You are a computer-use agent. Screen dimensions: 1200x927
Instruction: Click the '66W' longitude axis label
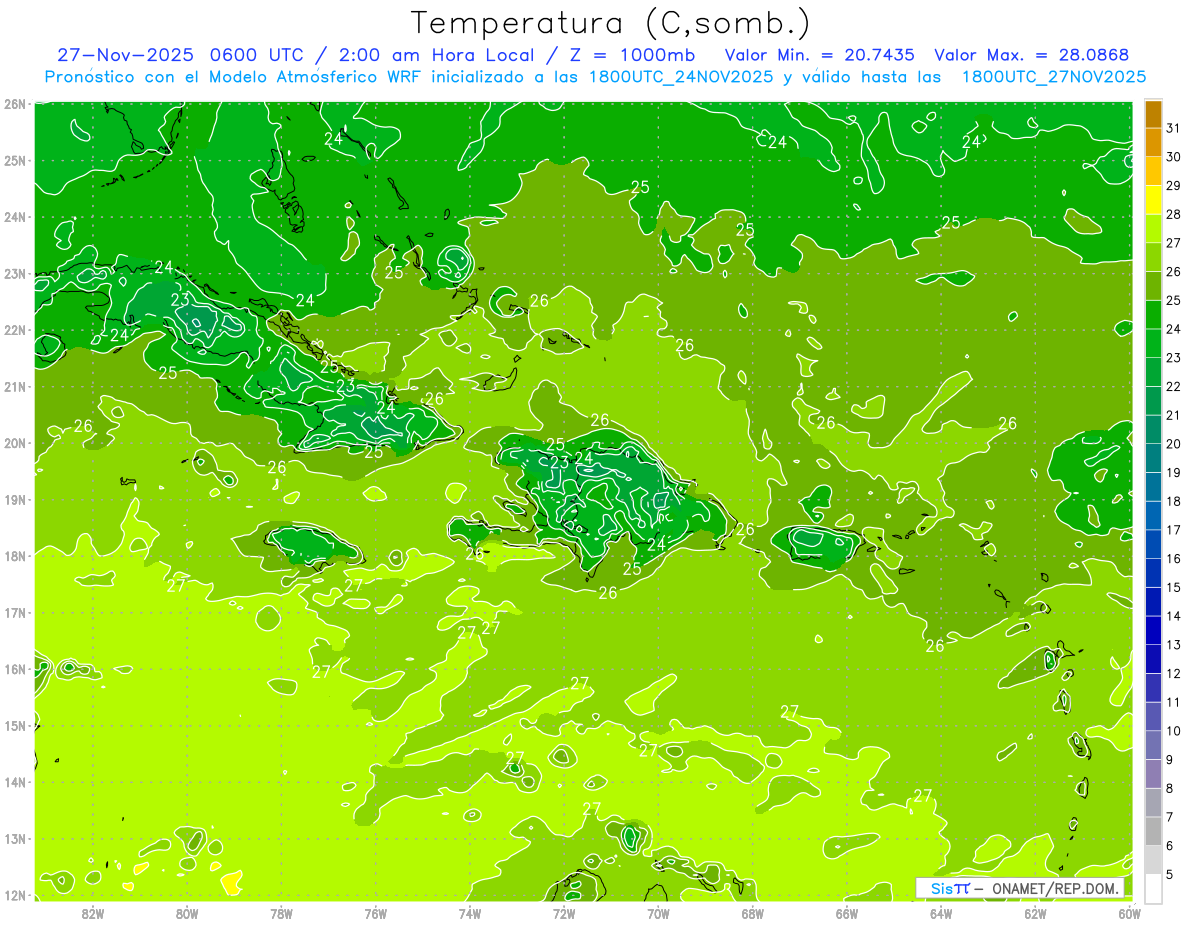pos(847,913)
